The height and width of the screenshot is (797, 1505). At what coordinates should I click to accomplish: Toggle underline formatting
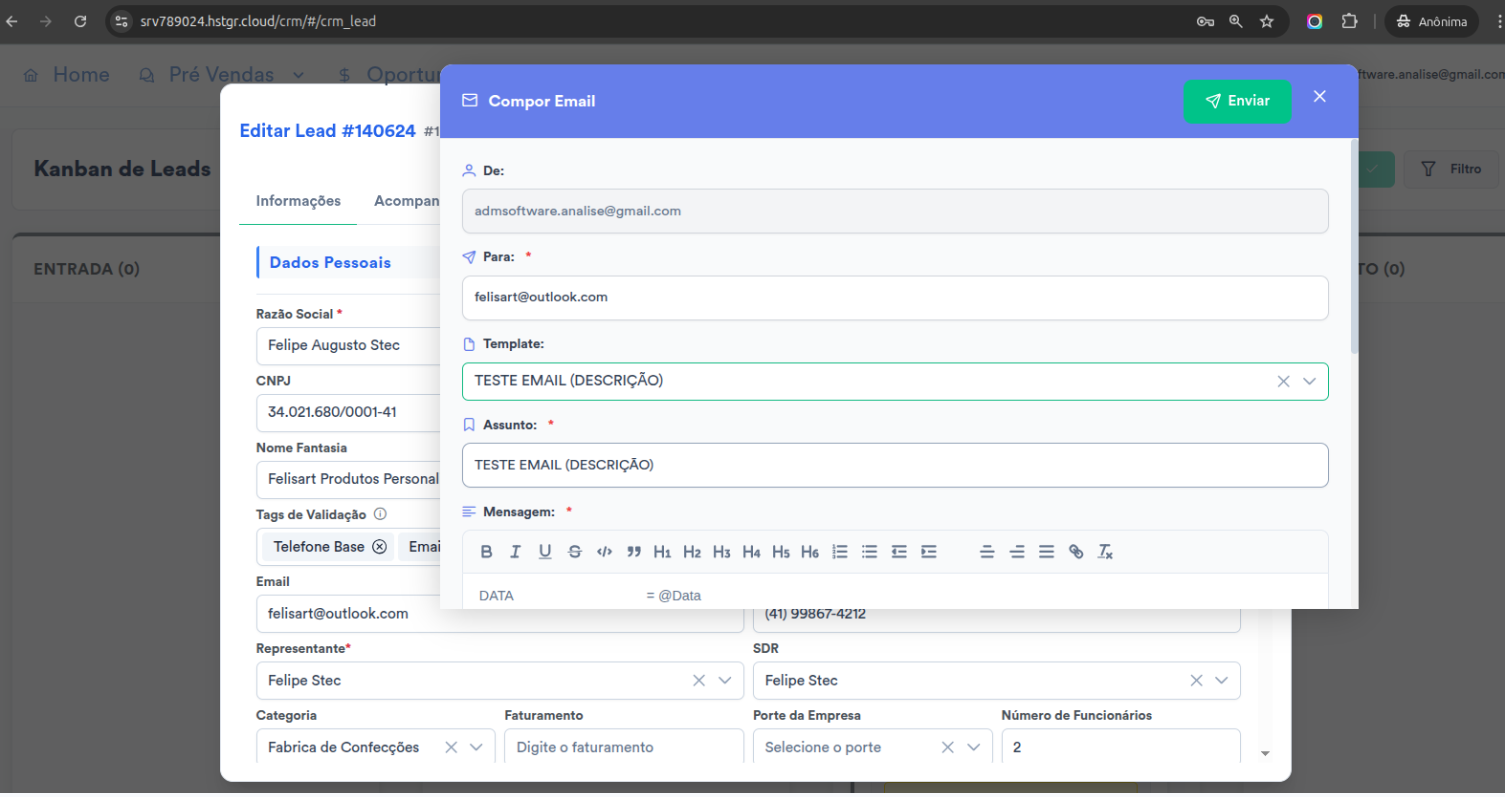coord(545,552)
